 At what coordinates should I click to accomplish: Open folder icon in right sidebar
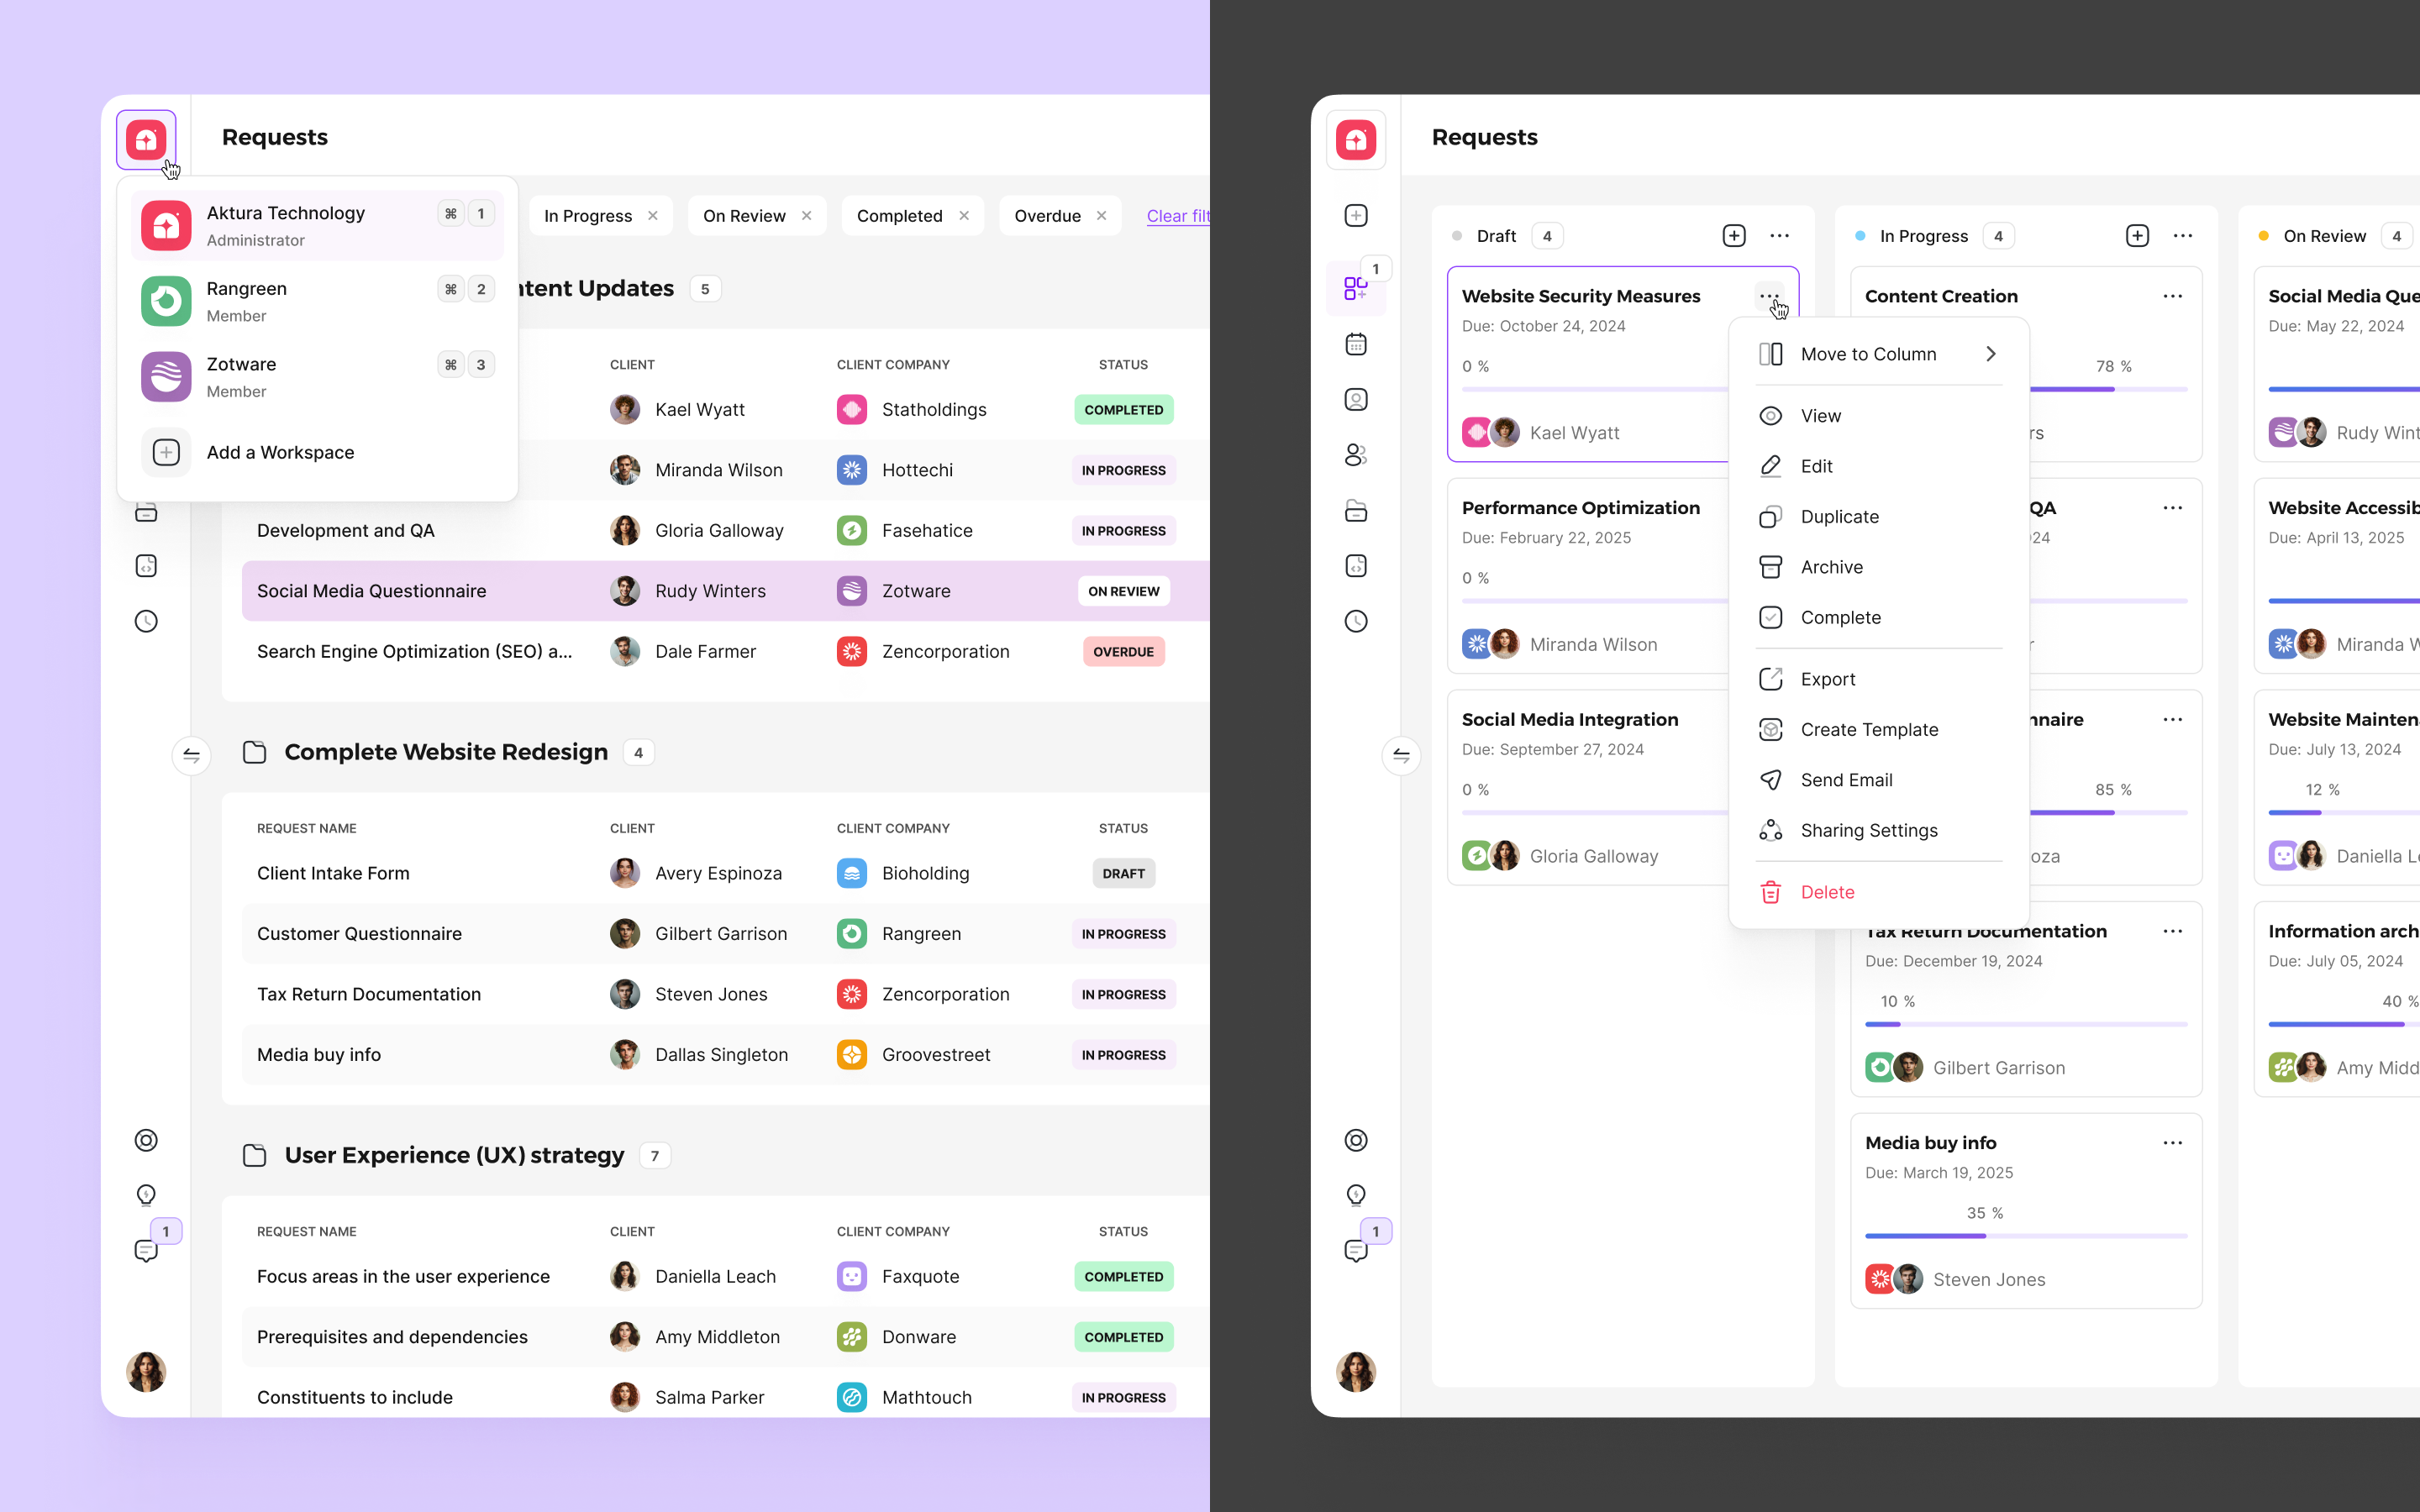1356,511
